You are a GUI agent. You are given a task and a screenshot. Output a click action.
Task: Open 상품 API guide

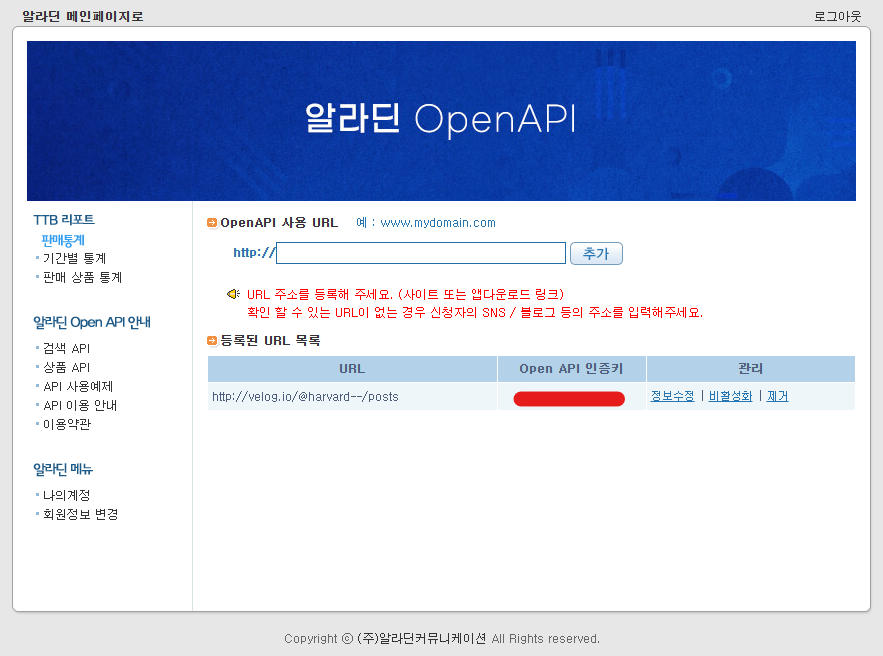coord(66,368)
